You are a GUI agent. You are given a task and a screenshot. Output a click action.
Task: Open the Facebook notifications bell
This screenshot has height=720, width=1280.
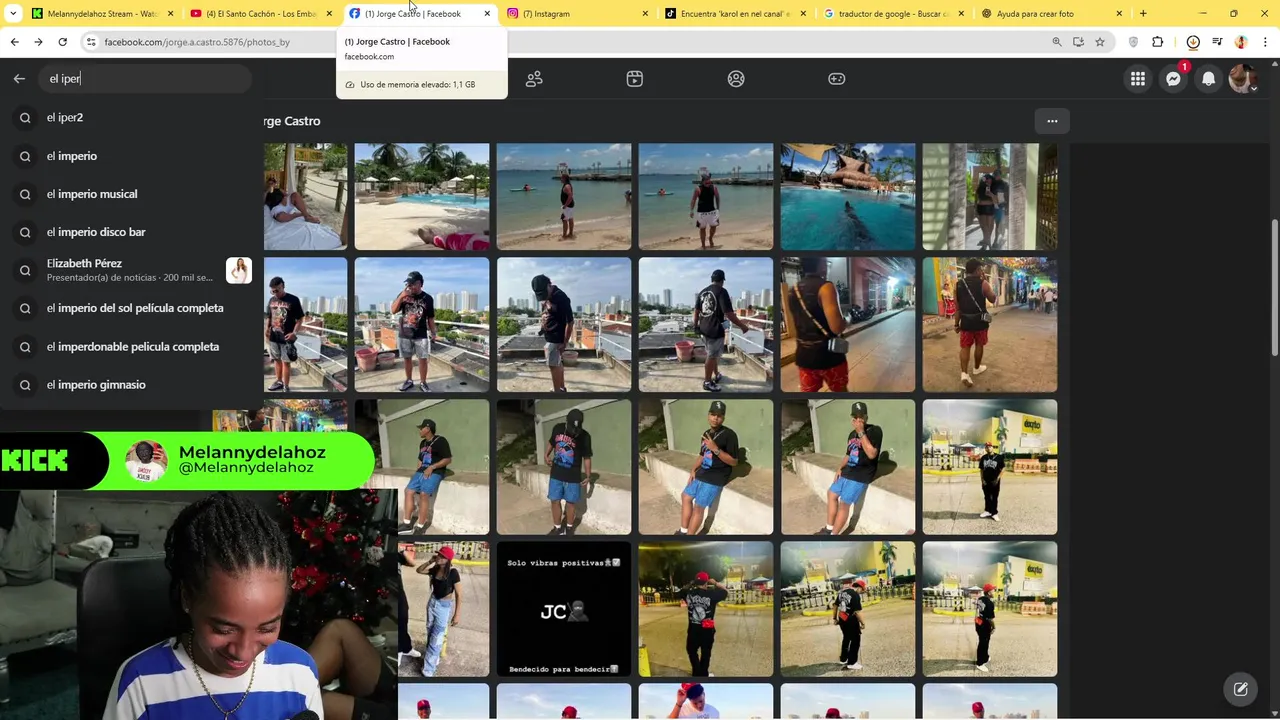pyautogui.click(x=1208, y=79)
